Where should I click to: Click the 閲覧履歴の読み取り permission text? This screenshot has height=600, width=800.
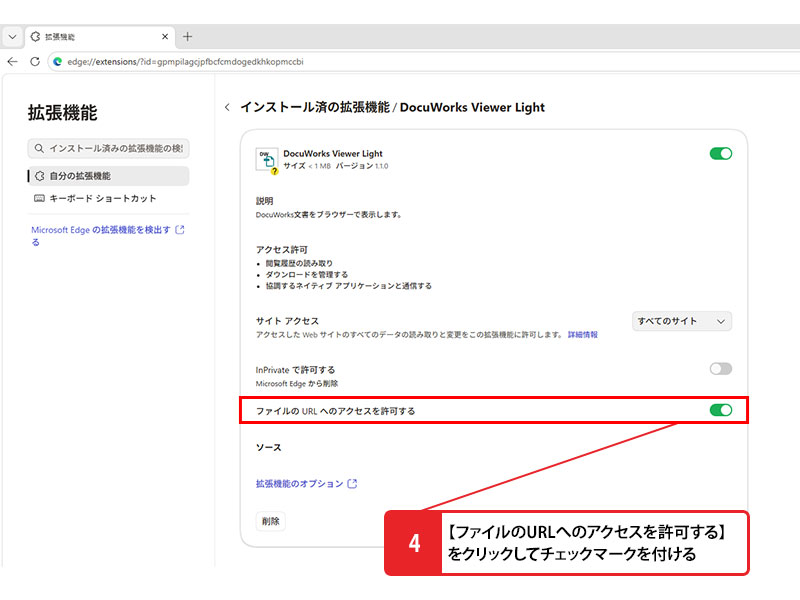point(299,263)
